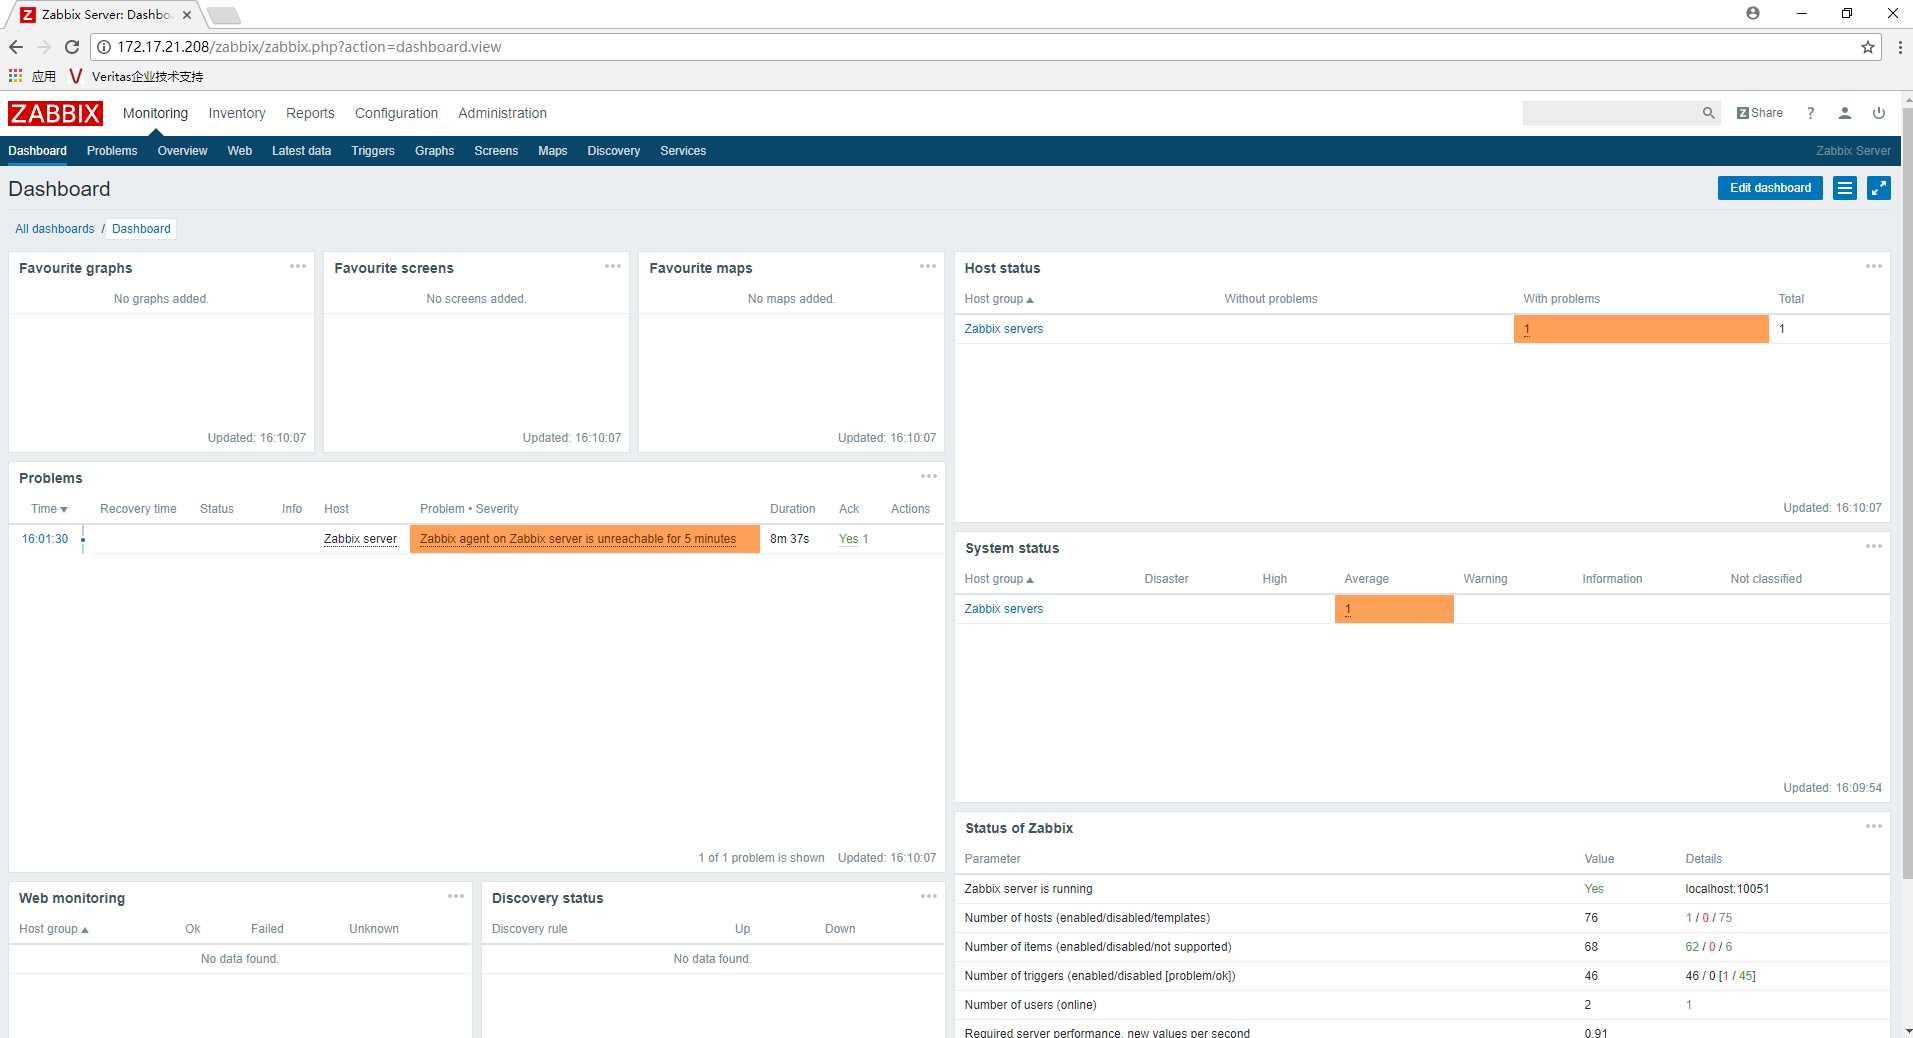Click the Edit dashboard button
1913x1038 pixels.
(x=1770, y=188)
